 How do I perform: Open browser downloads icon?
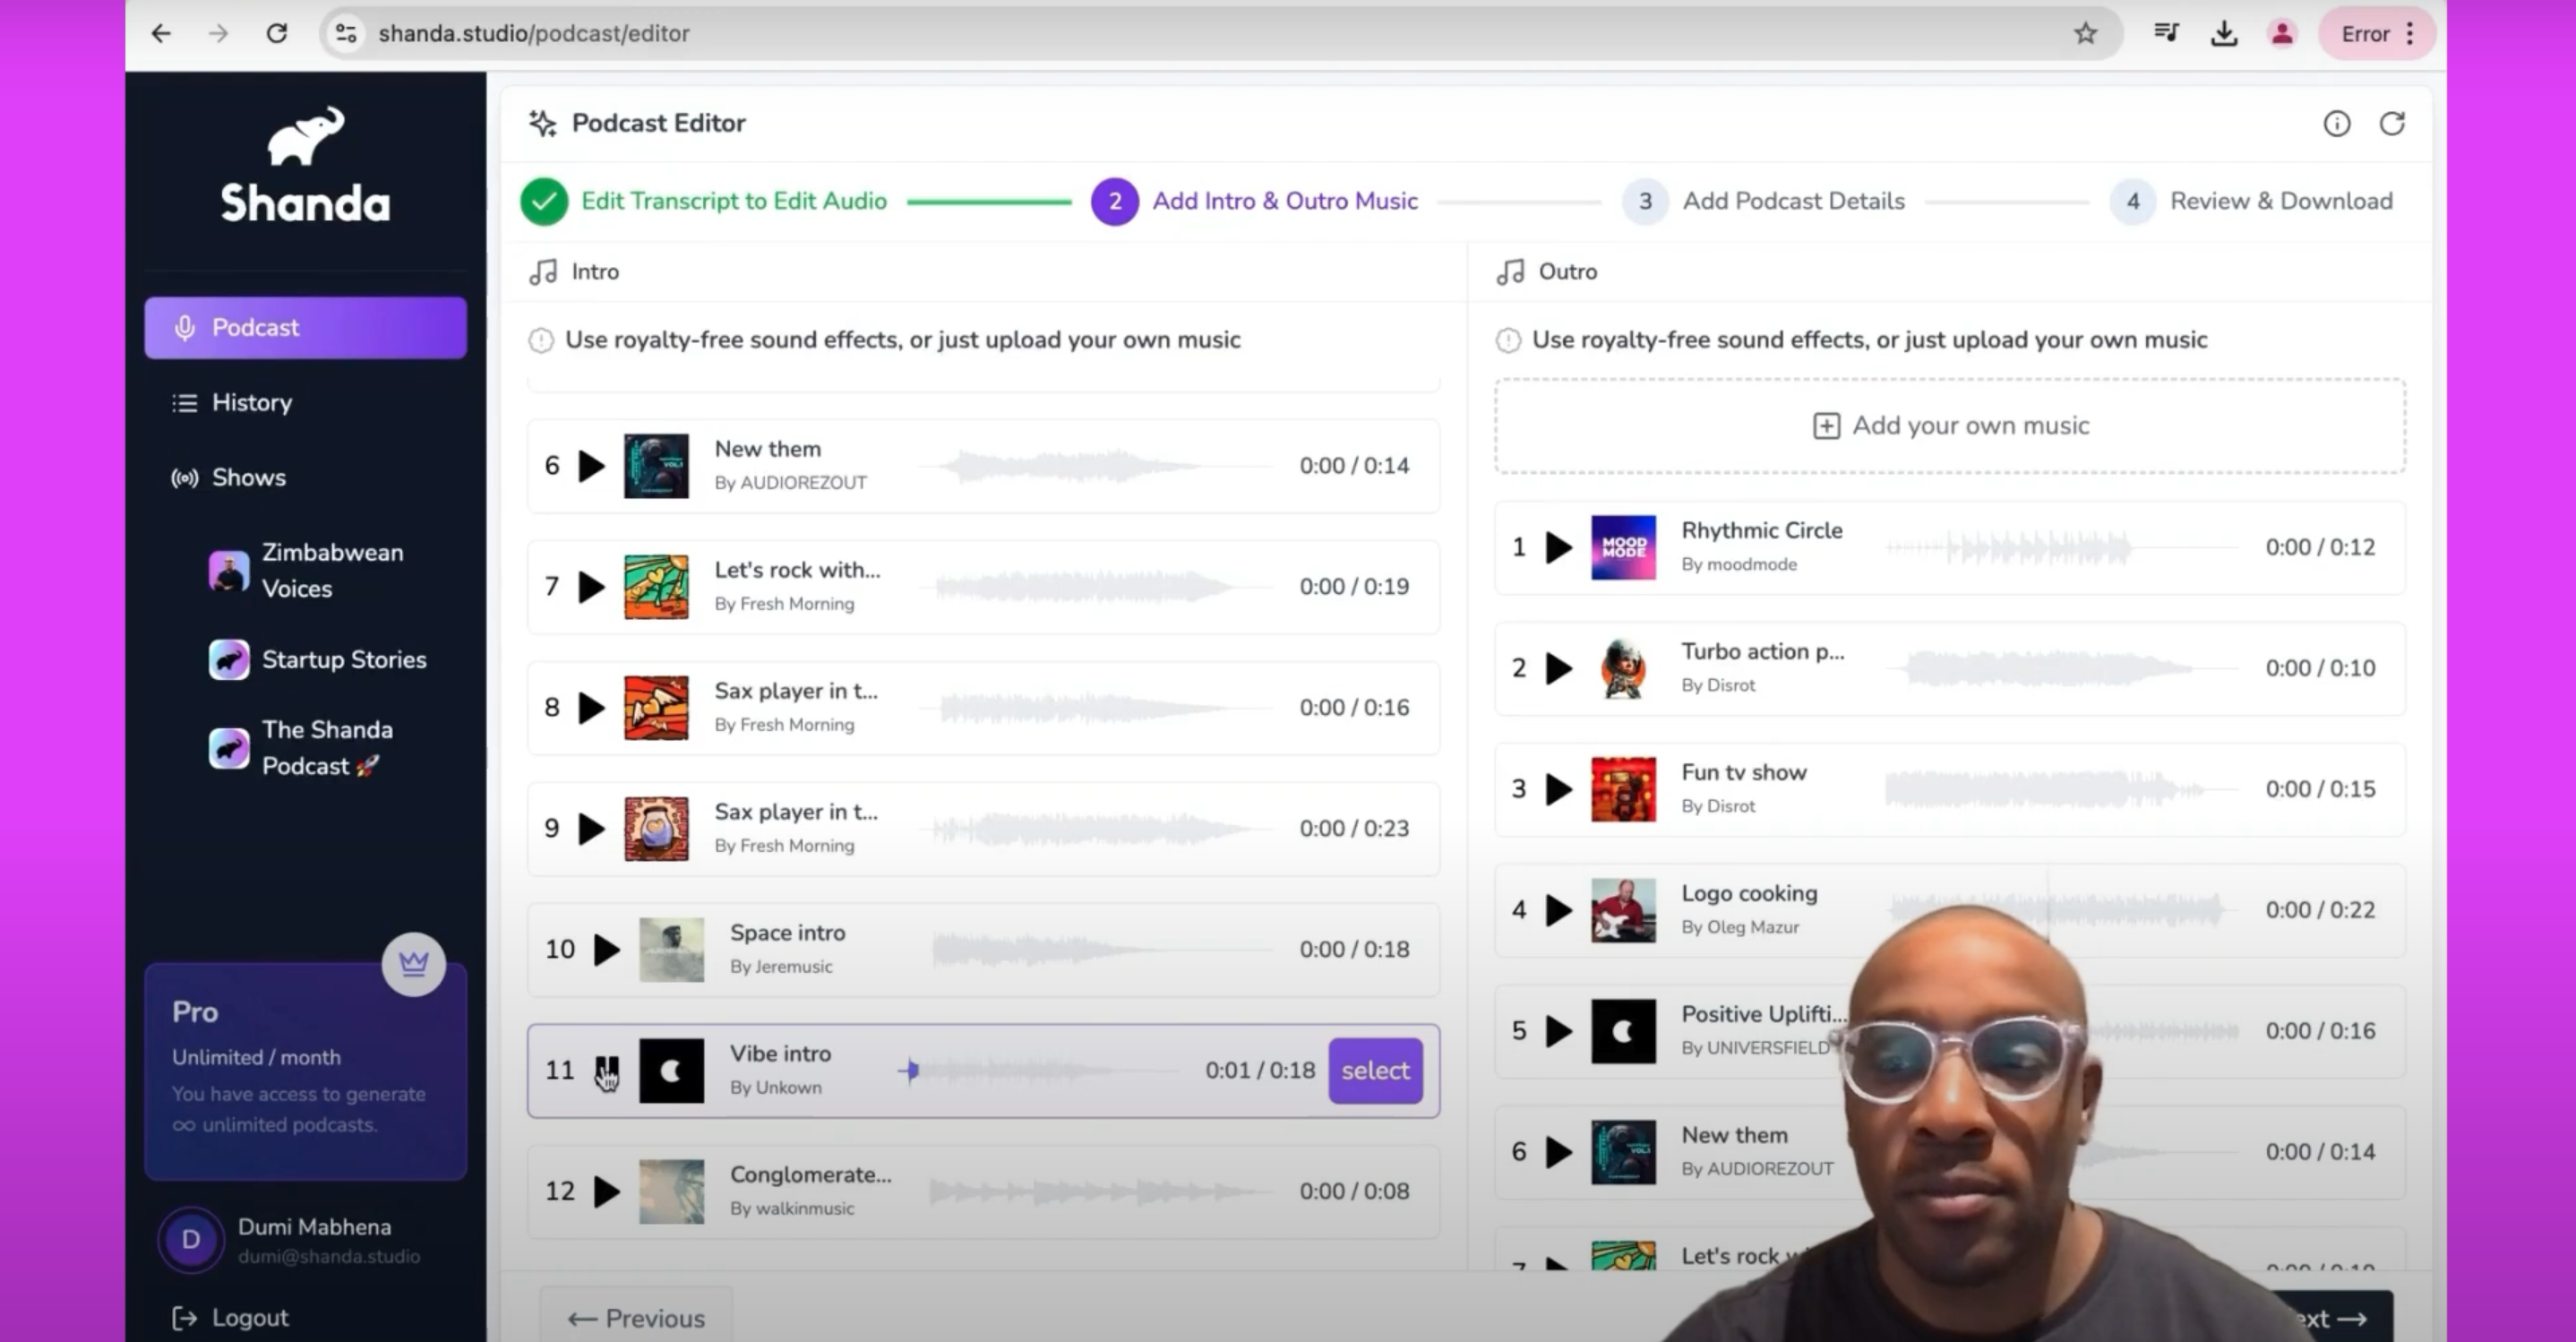pyautogui.click(x=2224, y=33)
